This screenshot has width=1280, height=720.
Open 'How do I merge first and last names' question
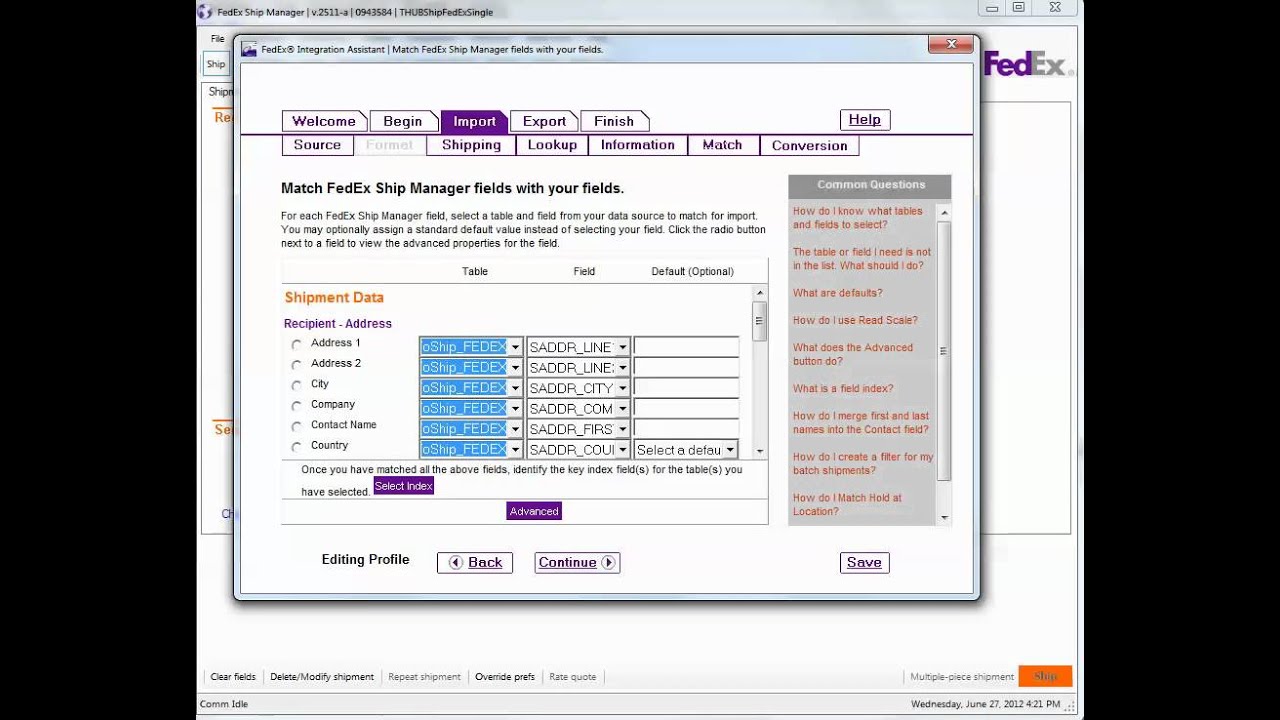pos(861,422)
